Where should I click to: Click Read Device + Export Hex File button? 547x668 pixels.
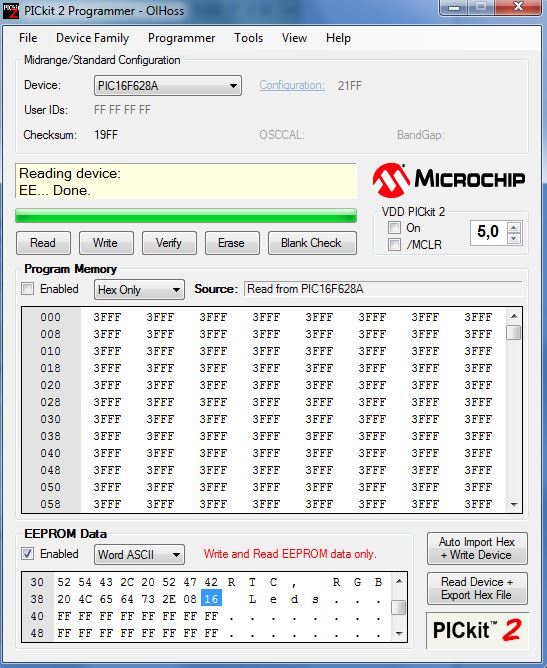(x=477, y=588)
